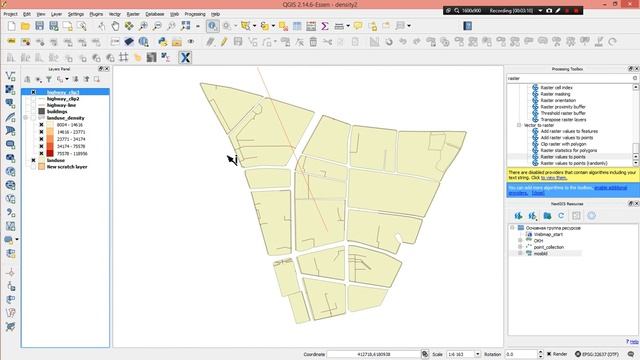The width and height of the screenshot is (640, 360).
Task: Click the Remove Layer icon in Layers Panel
Action: tap(97, 79)
